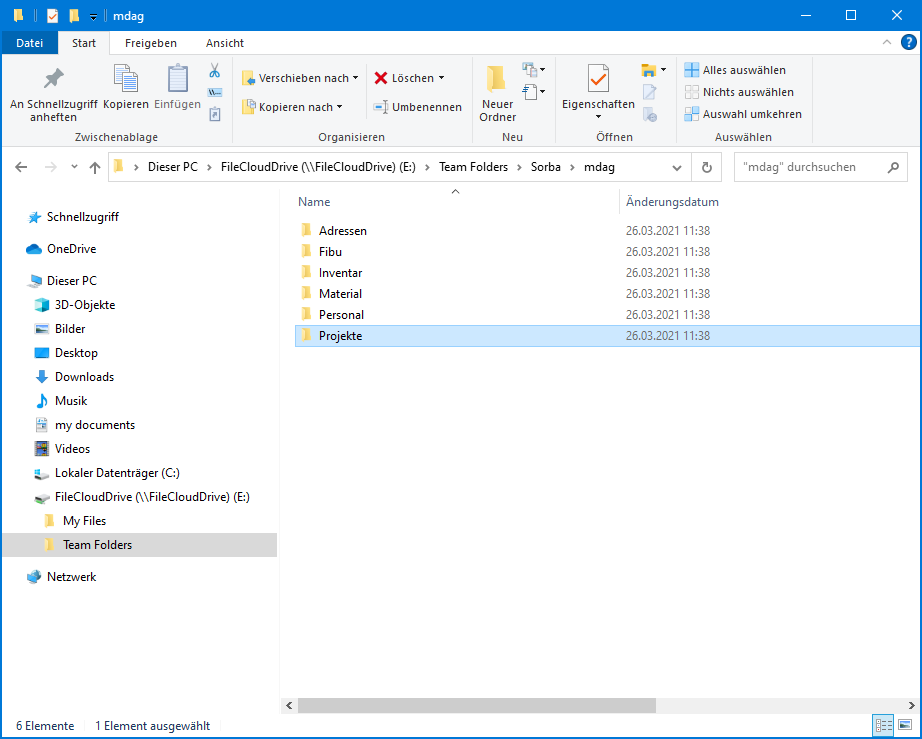Screen dimensions: 922x739
Task: Select the Fibu folder row
Action: tap(608, 252)
